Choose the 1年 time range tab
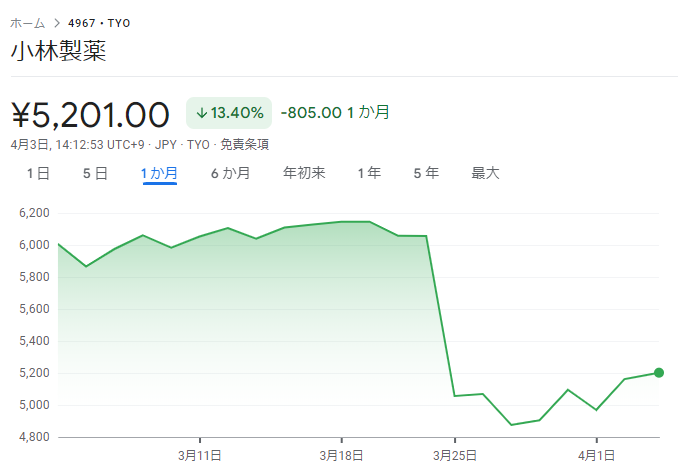 pos(369,173)
